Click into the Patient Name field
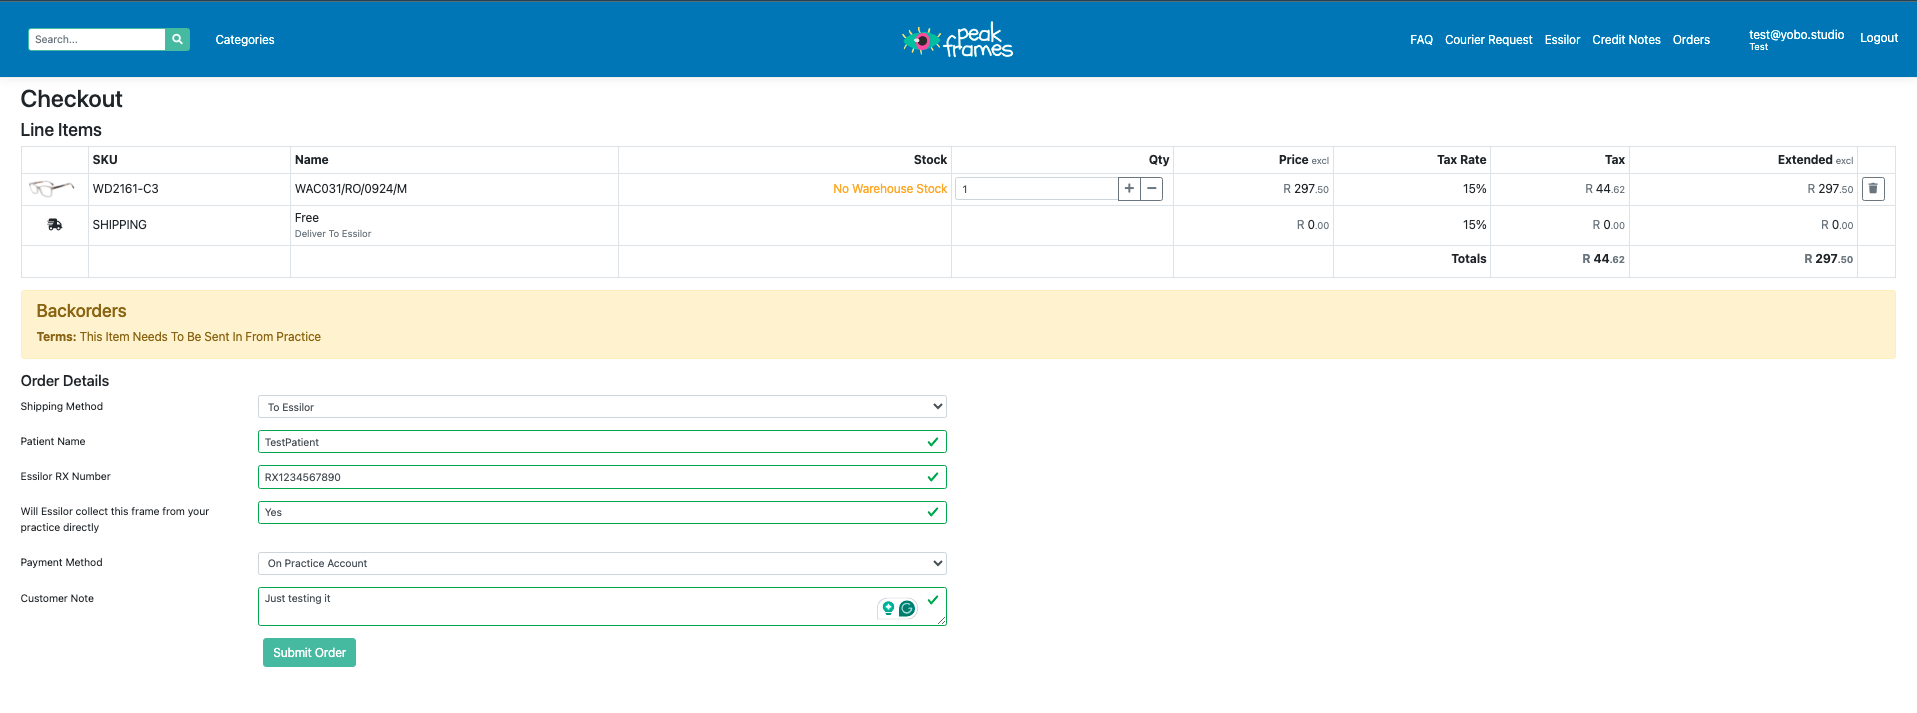1917x713 pixels. tap(590, 442)
